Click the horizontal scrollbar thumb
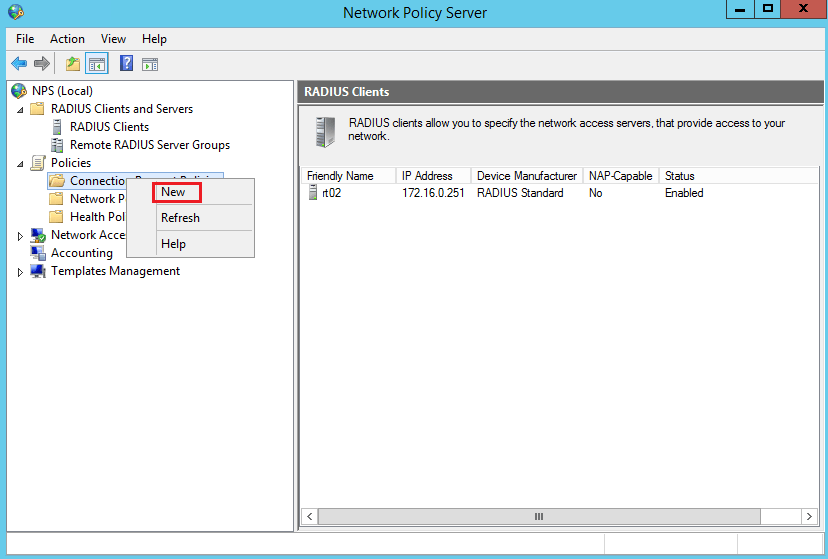This screenshot has height=559, width=828. click(x=539, y=516)
